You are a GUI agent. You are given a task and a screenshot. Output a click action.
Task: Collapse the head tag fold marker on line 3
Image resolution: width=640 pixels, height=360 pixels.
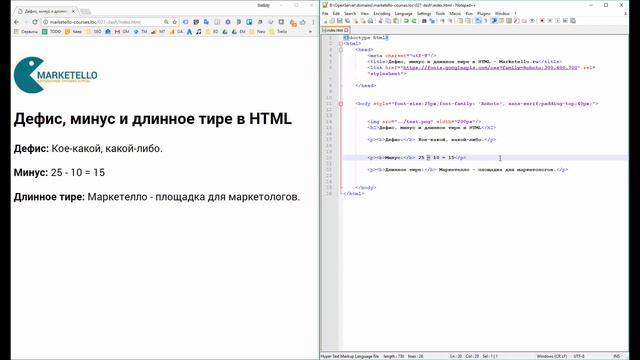point(341,50)
